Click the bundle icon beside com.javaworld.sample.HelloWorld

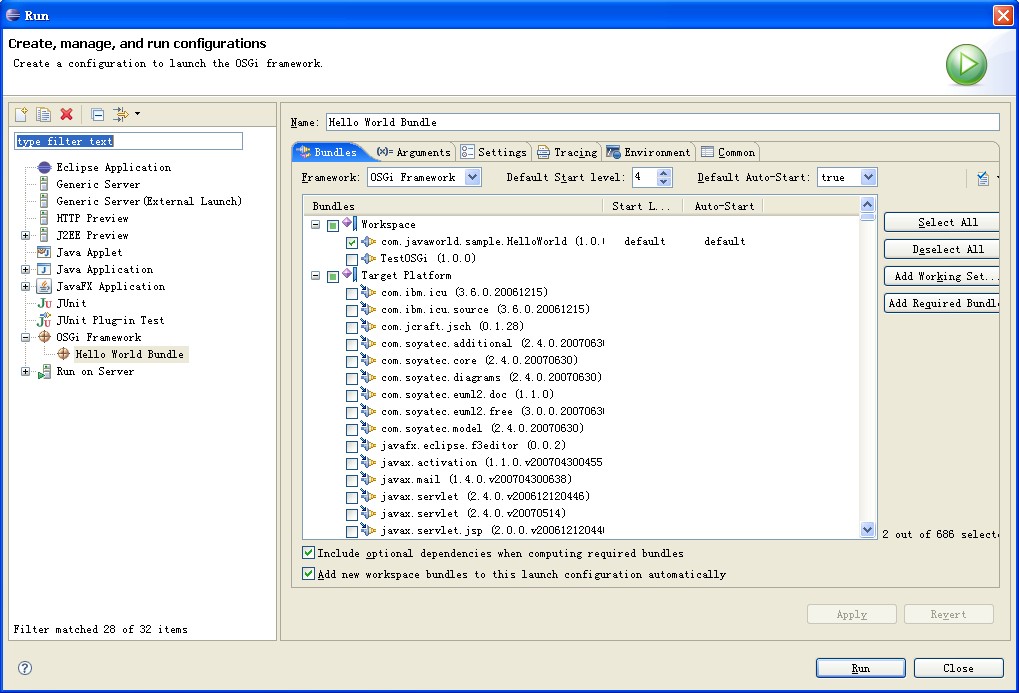point(368,241)
